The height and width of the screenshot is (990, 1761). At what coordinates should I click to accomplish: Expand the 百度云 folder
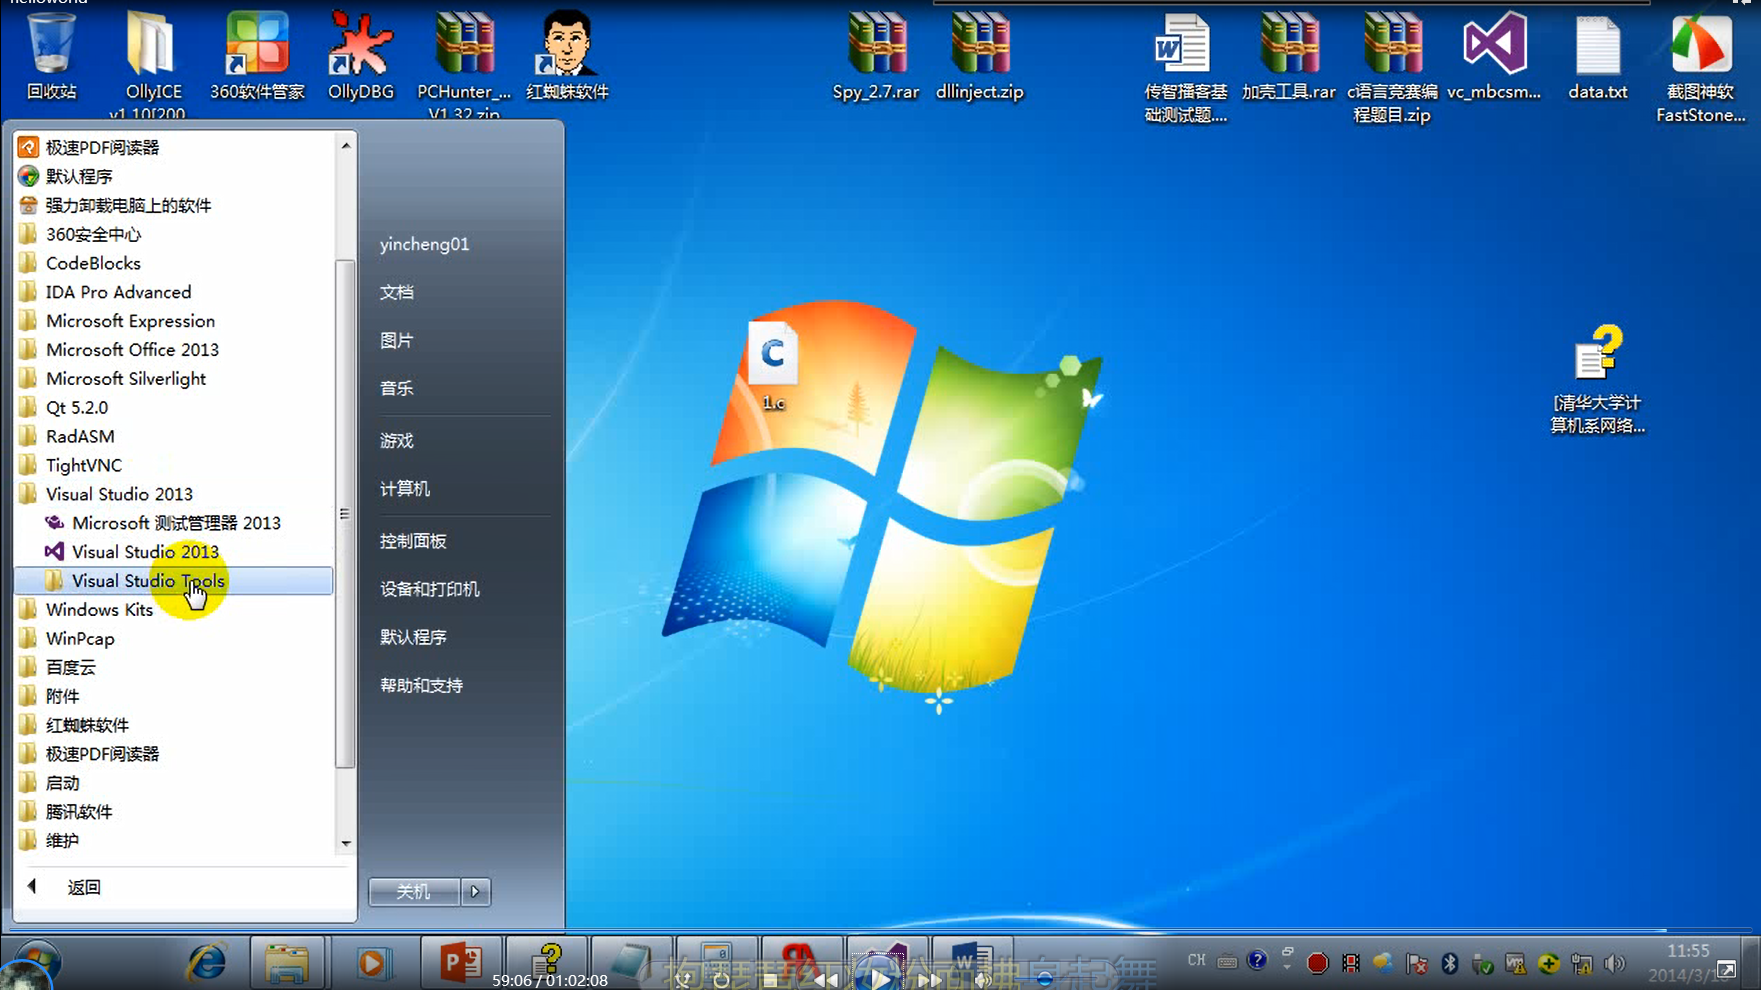point(174,667)
